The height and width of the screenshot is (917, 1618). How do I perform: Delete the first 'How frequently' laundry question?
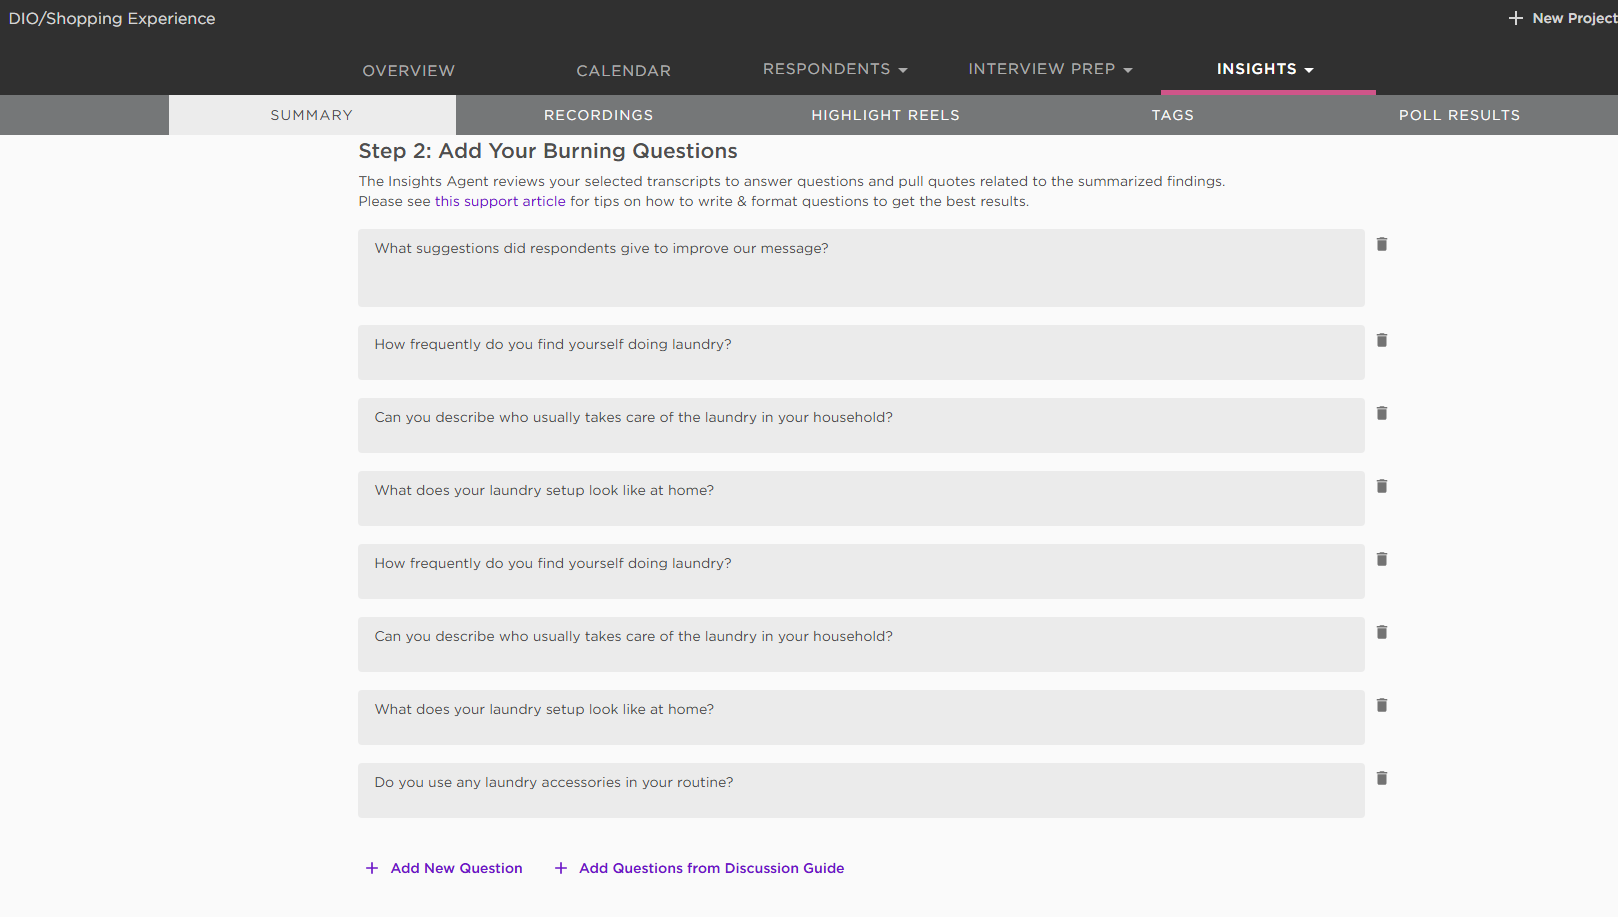point(1382,340)
